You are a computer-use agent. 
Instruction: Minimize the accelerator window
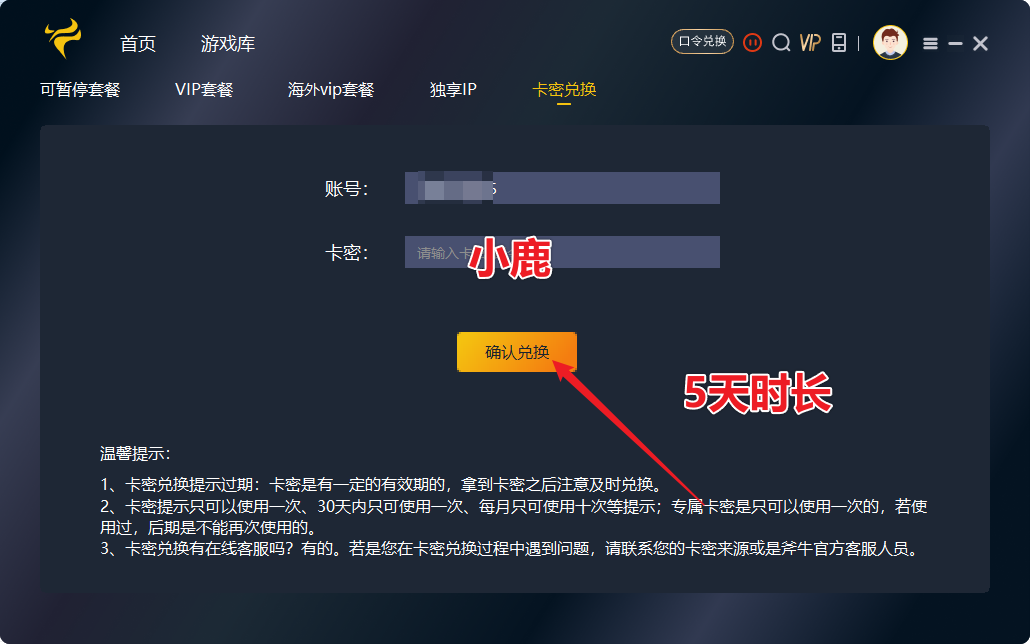coord(955,43)
